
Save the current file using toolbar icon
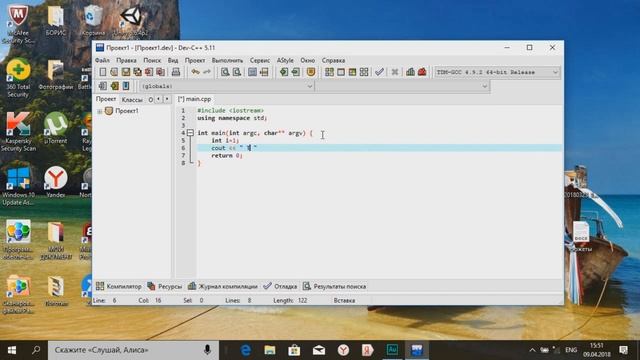tap(126, 72)
